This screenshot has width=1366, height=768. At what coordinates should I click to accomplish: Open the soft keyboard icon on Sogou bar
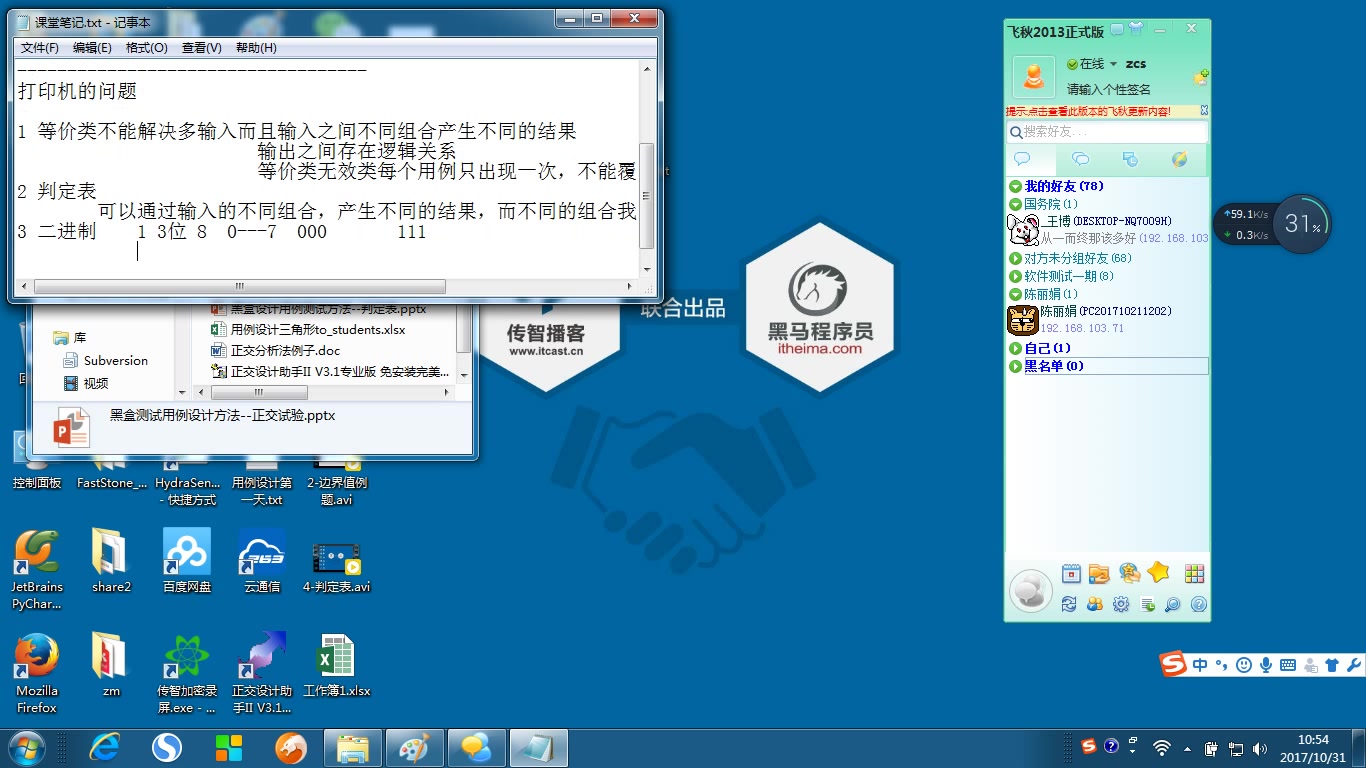tap(1288, 665)
